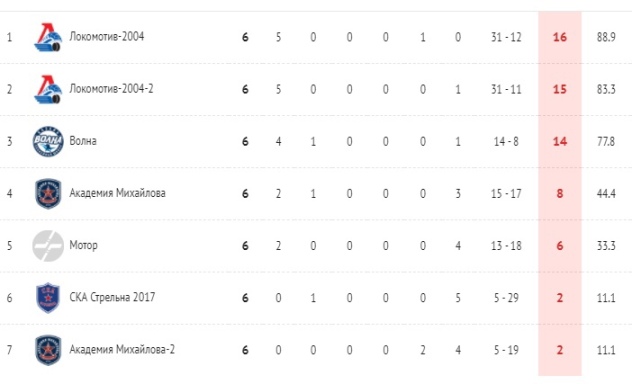This screenshot has width=632, height=384.
Task: Open the Локомотив-2004-2 team logo
Action: (x=48, y=89)
